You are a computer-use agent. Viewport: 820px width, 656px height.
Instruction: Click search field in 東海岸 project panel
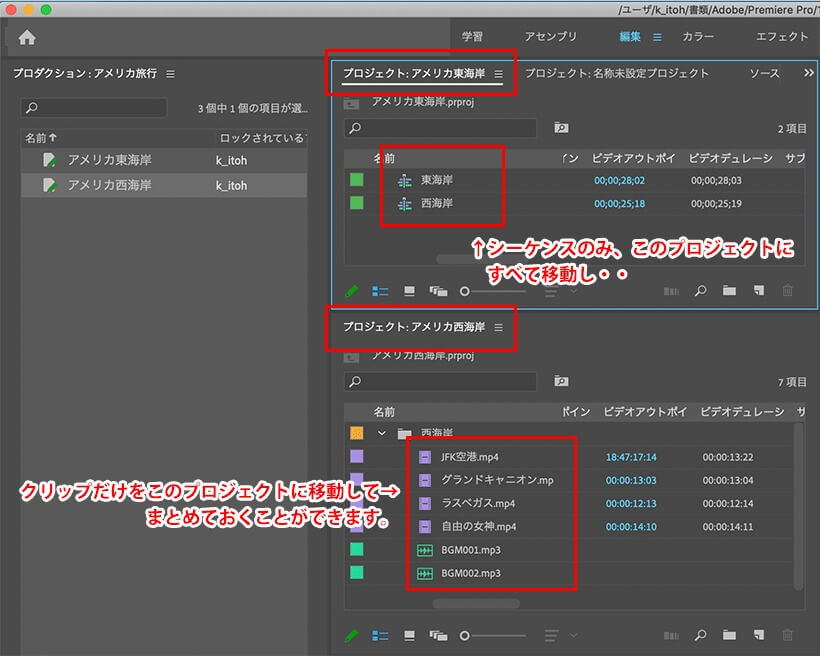click(x=440, y=128)
